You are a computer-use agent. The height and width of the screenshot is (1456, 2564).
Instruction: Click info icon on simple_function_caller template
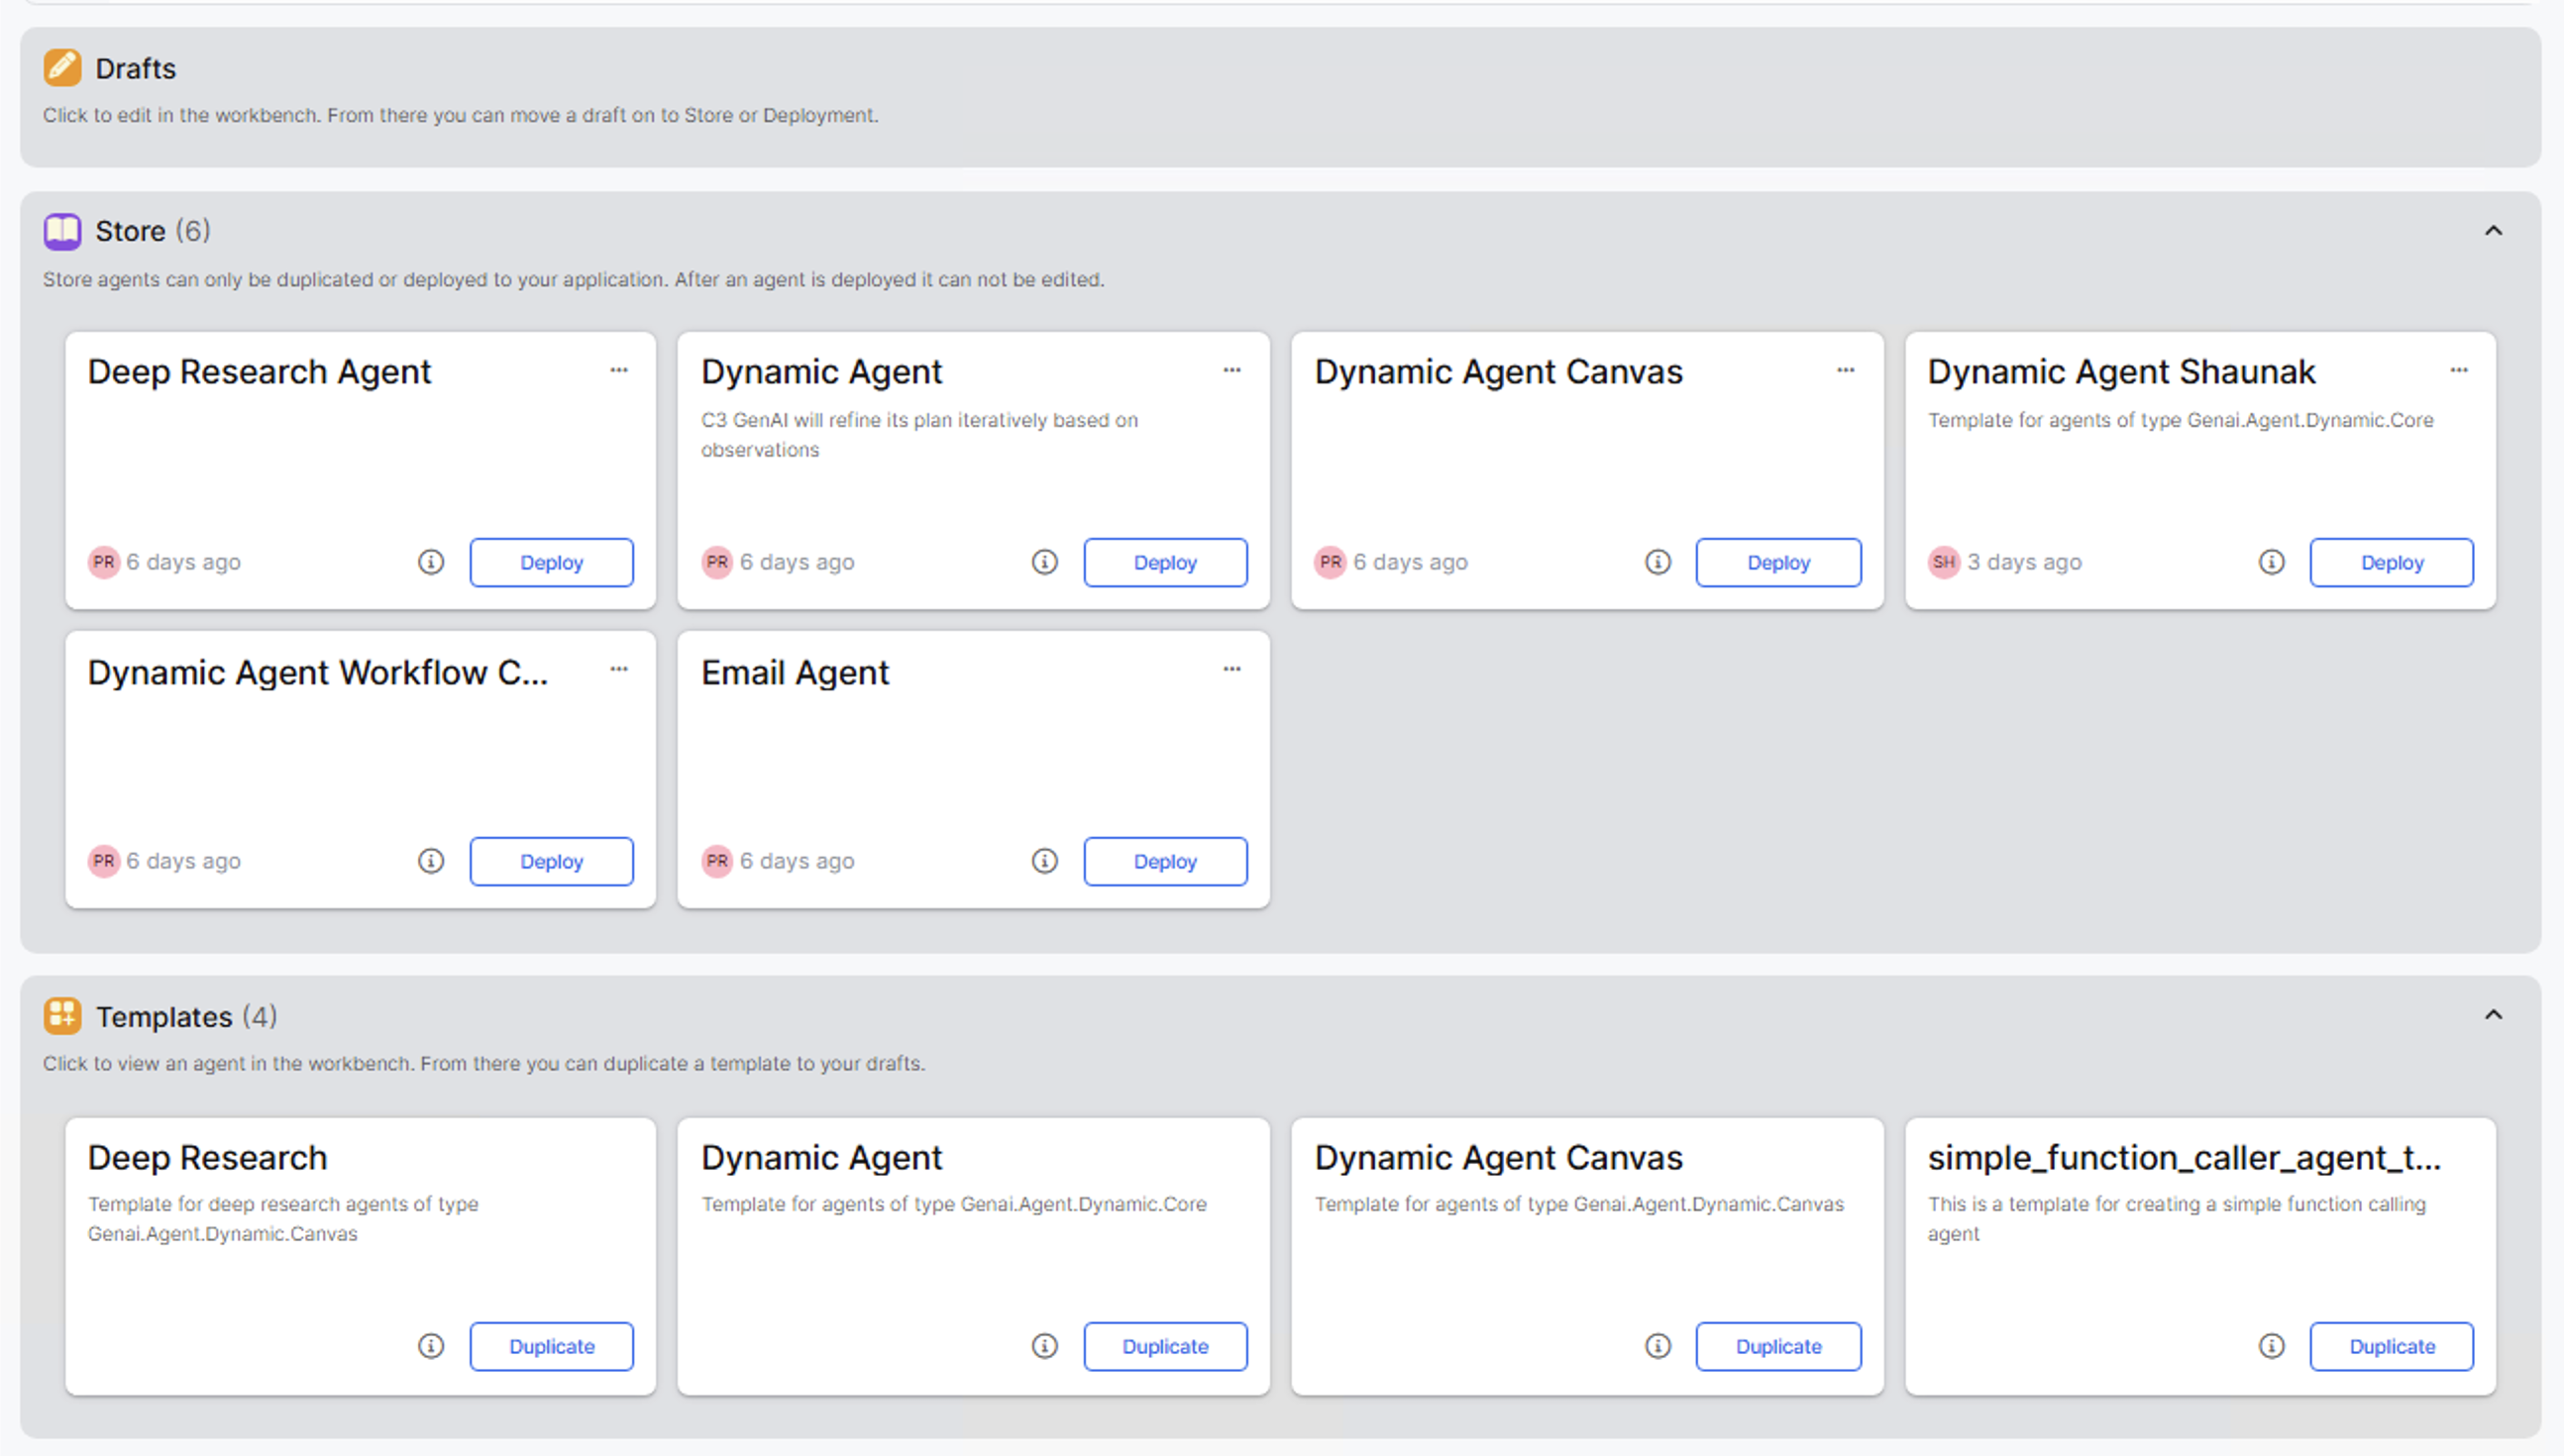tap(2271, 1346)
